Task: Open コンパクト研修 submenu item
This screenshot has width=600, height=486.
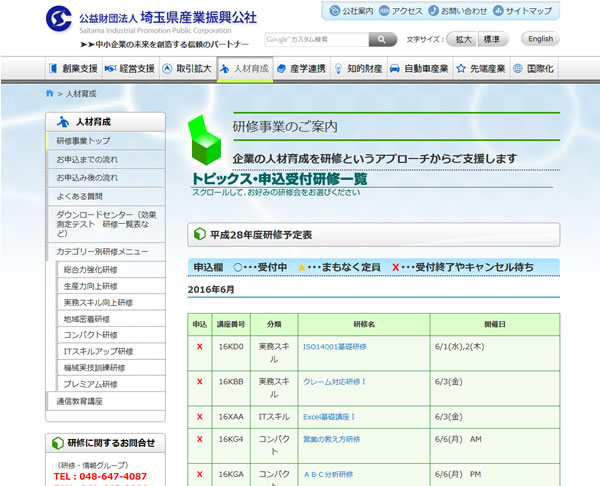Action: point(111,335)
